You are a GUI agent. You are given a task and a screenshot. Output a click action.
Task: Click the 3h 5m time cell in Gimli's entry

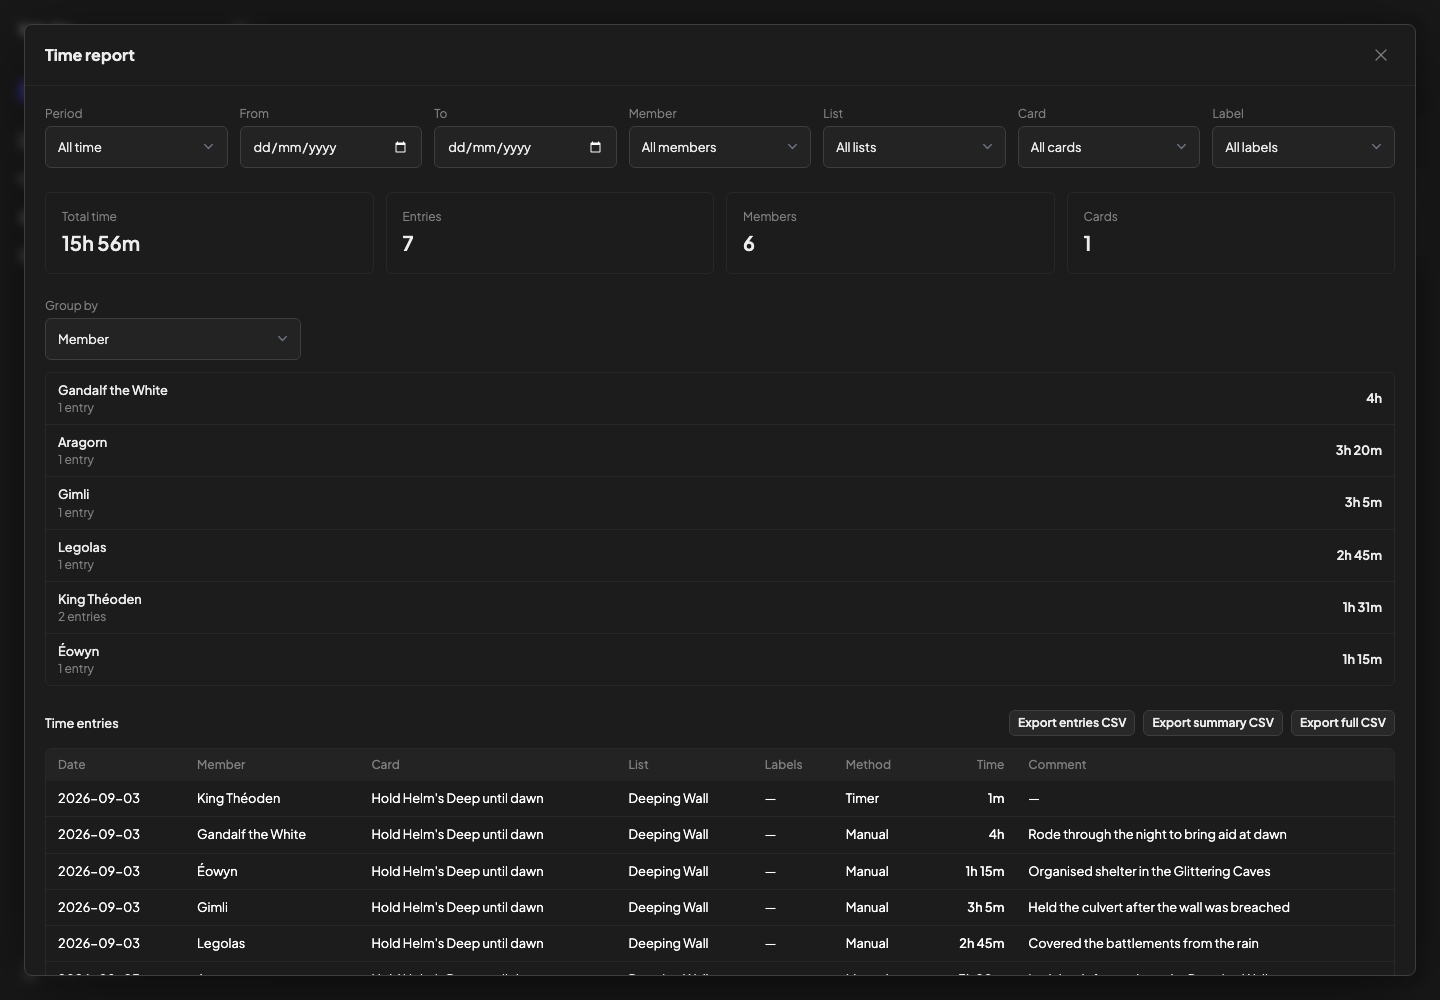[x=985, y=908]
